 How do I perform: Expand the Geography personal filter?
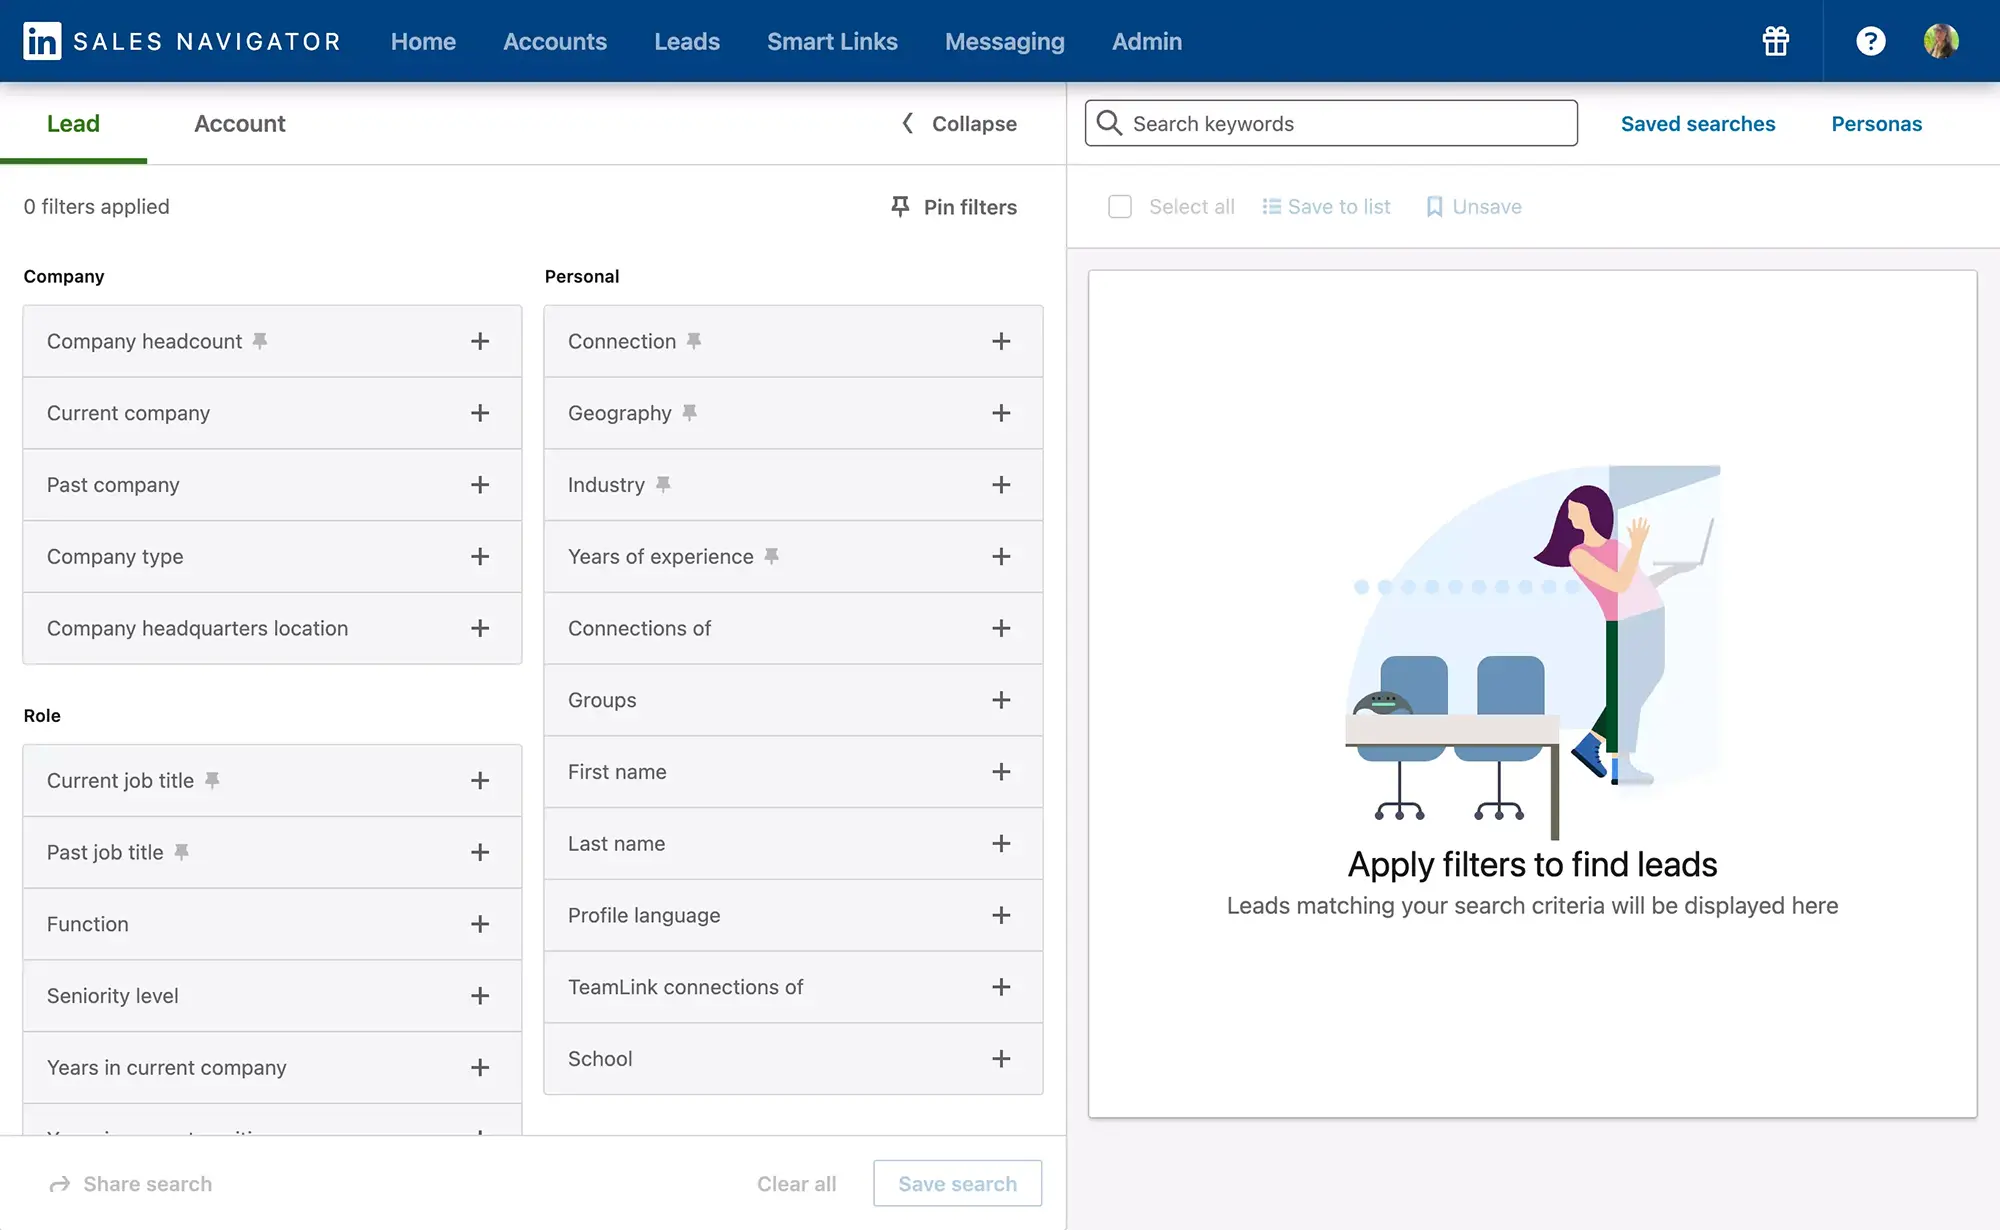tap(1000, 411)
